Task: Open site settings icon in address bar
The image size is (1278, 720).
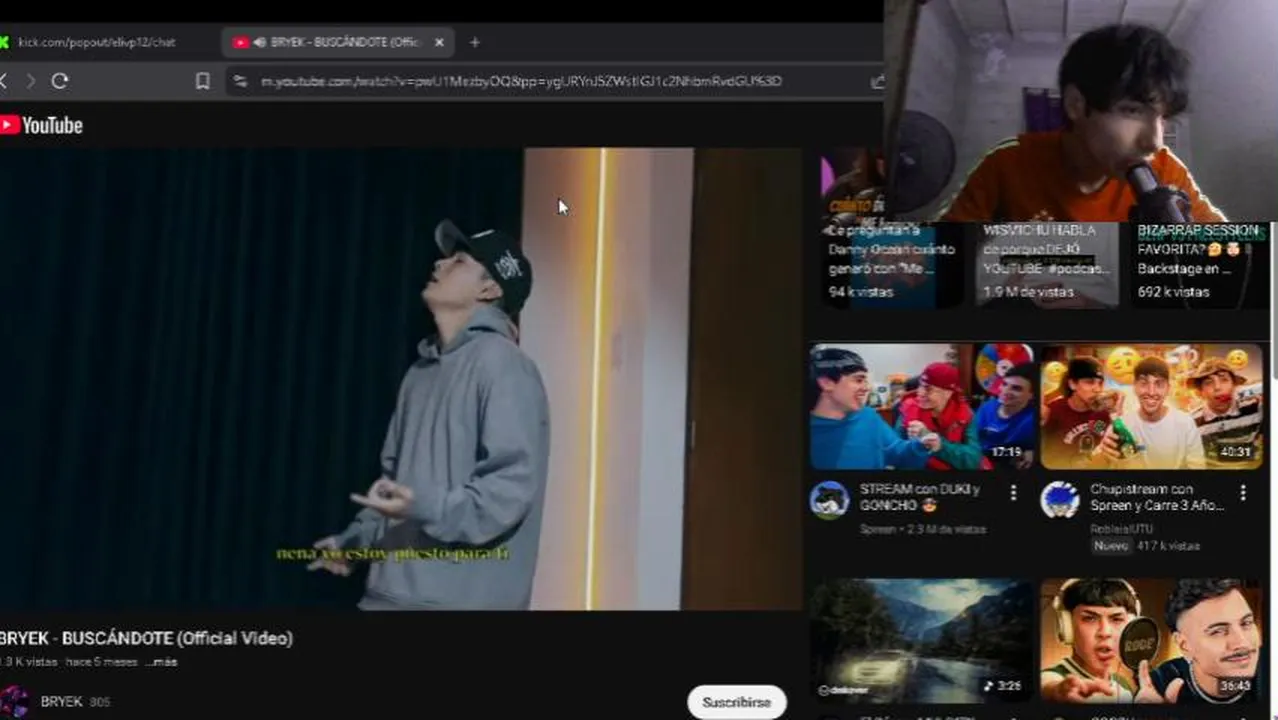Action: (x=240, y=81)
